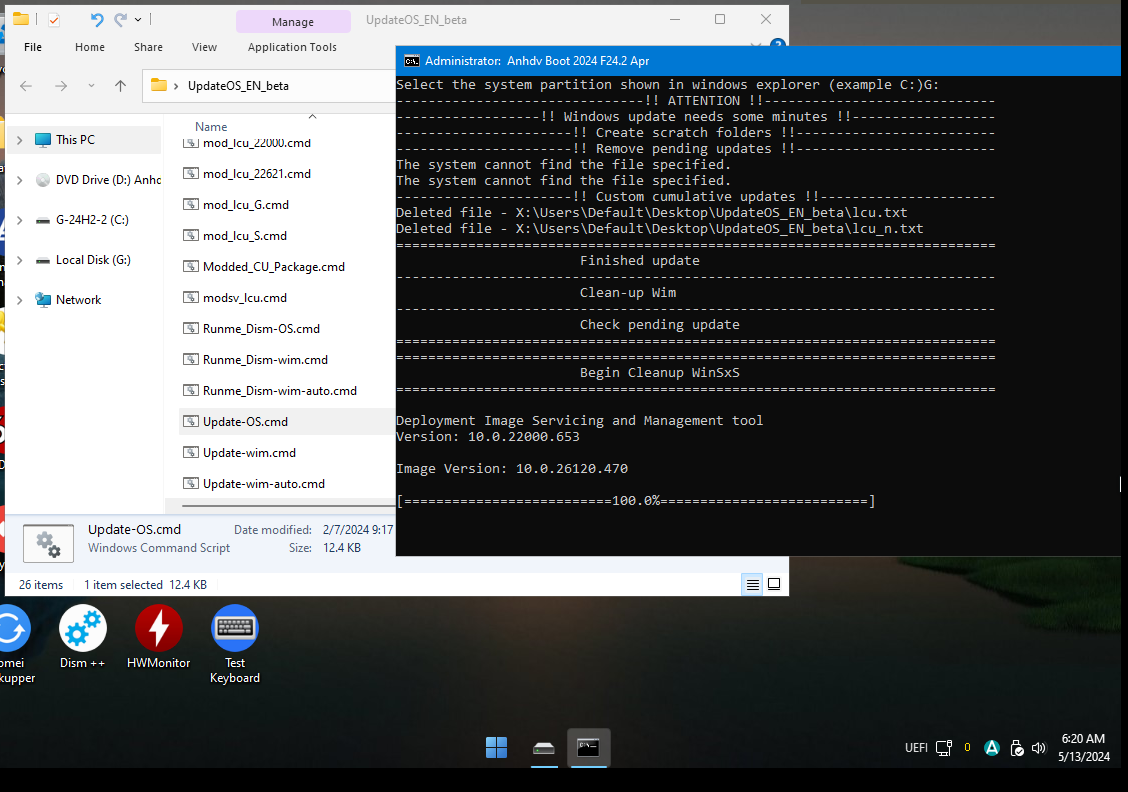Image resolution: width=1128 pixels, height=792 pixels.
Task: Open the File menu in Explorer
Action: click(32, 47)
